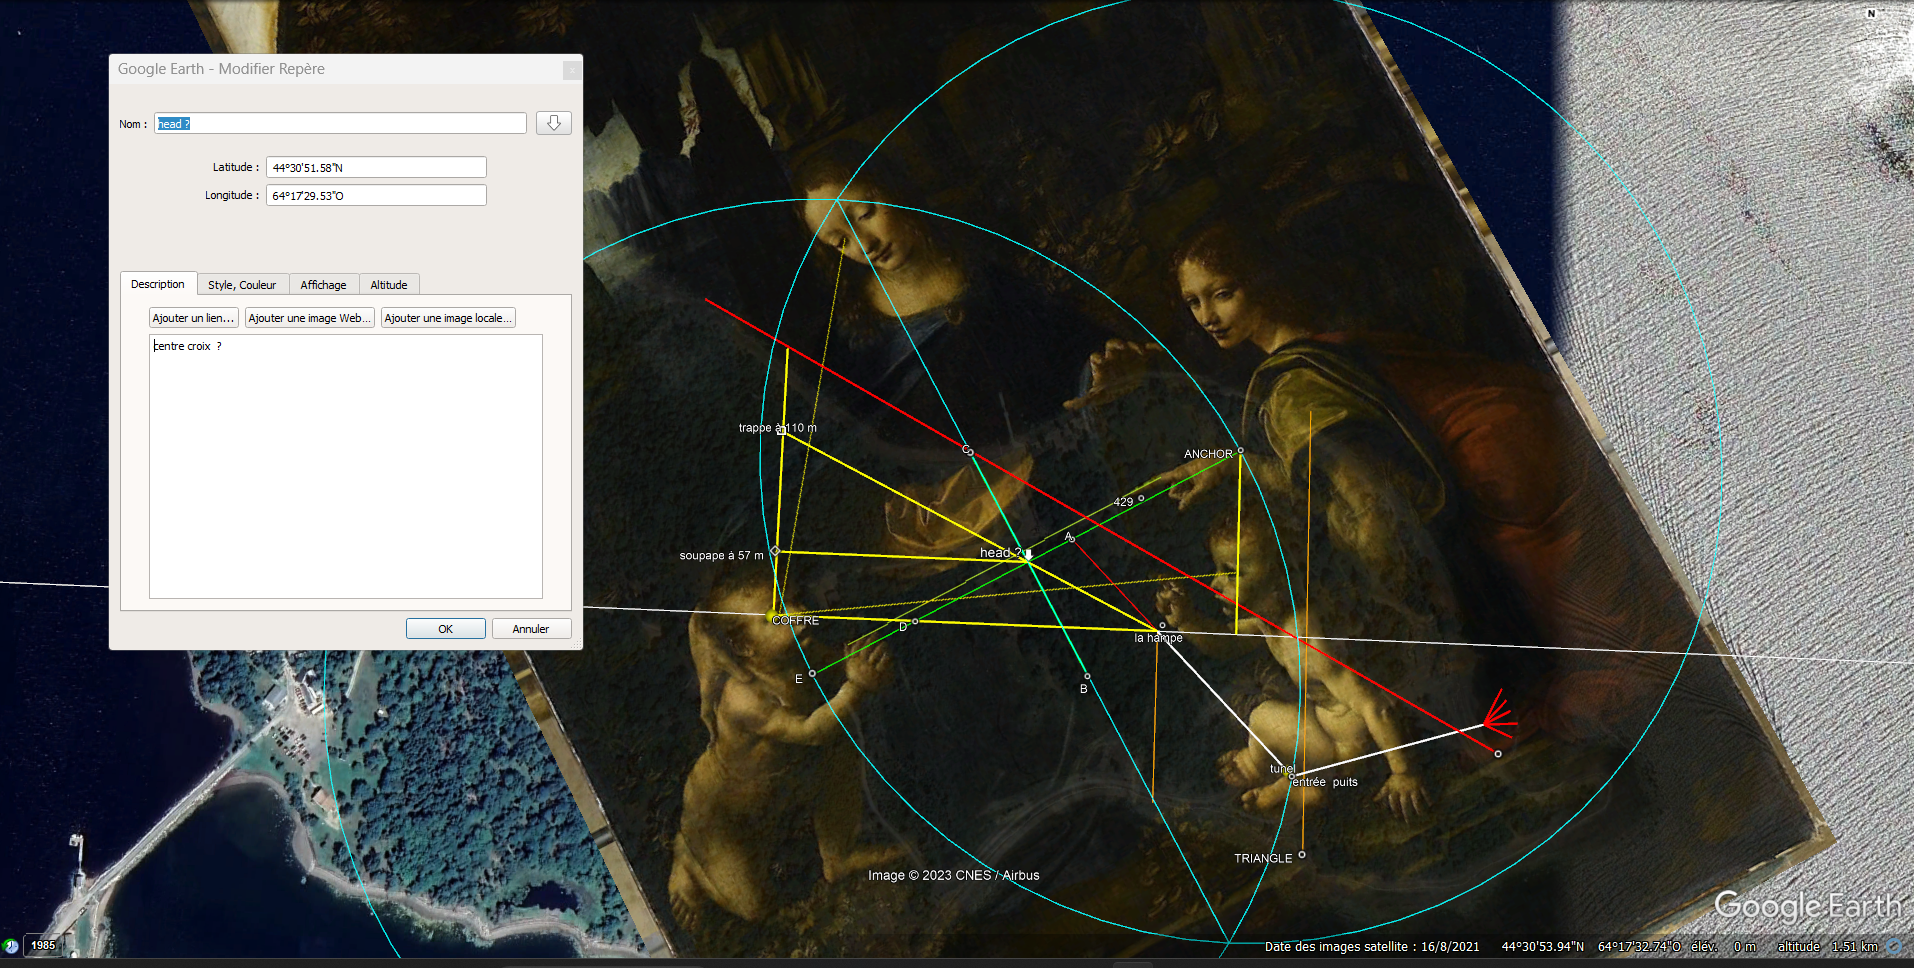Click the historical imagery clock icon
1914x968 pixels.
[11, 945]
